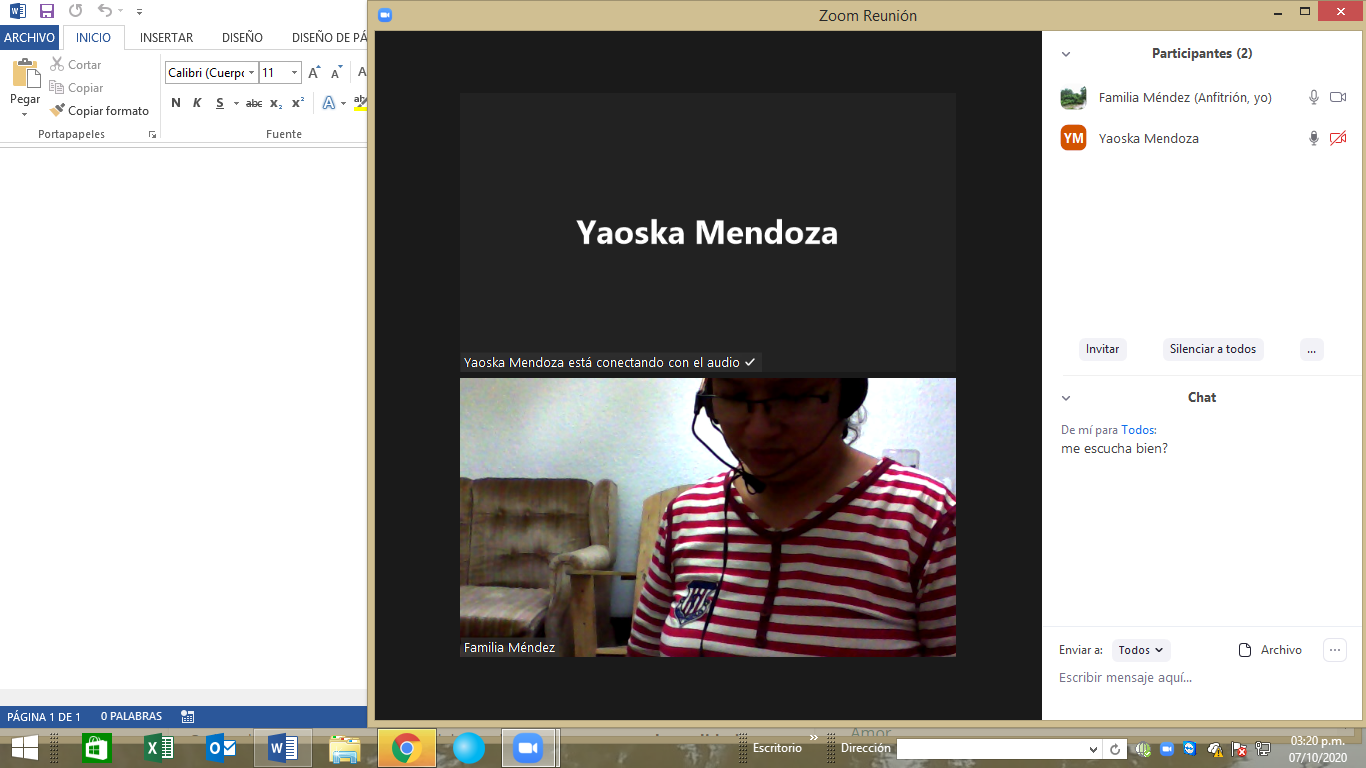Open the font size dropdown
1366x768 pixels.
click(294, 73)
